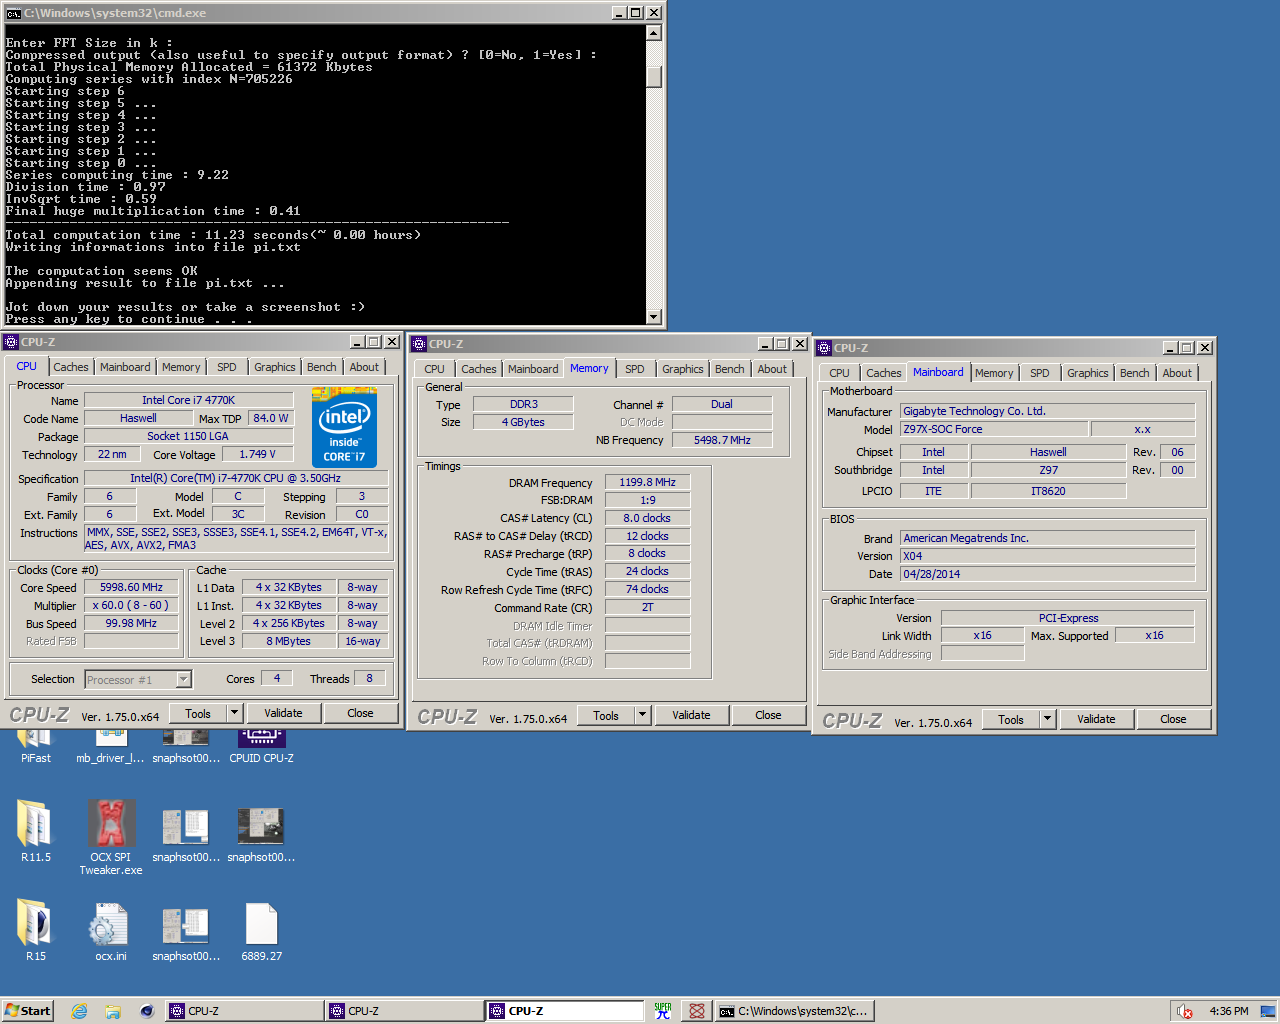
Task: Open the 6889.27 blank file icon
Action: click(x=261, y=930)
